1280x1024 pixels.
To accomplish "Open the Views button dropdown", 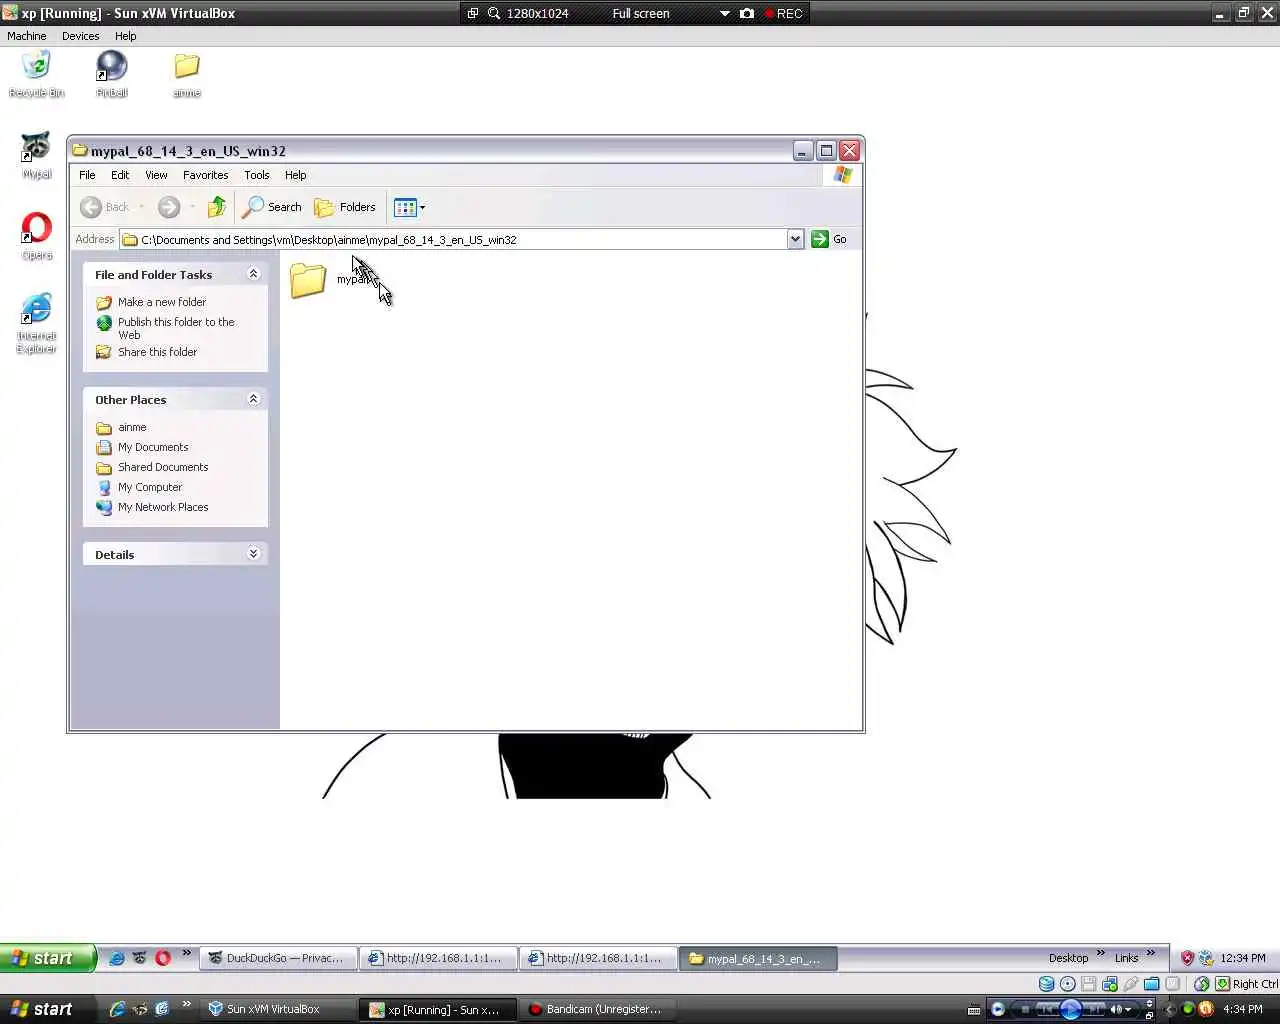I will coord(409,207).
